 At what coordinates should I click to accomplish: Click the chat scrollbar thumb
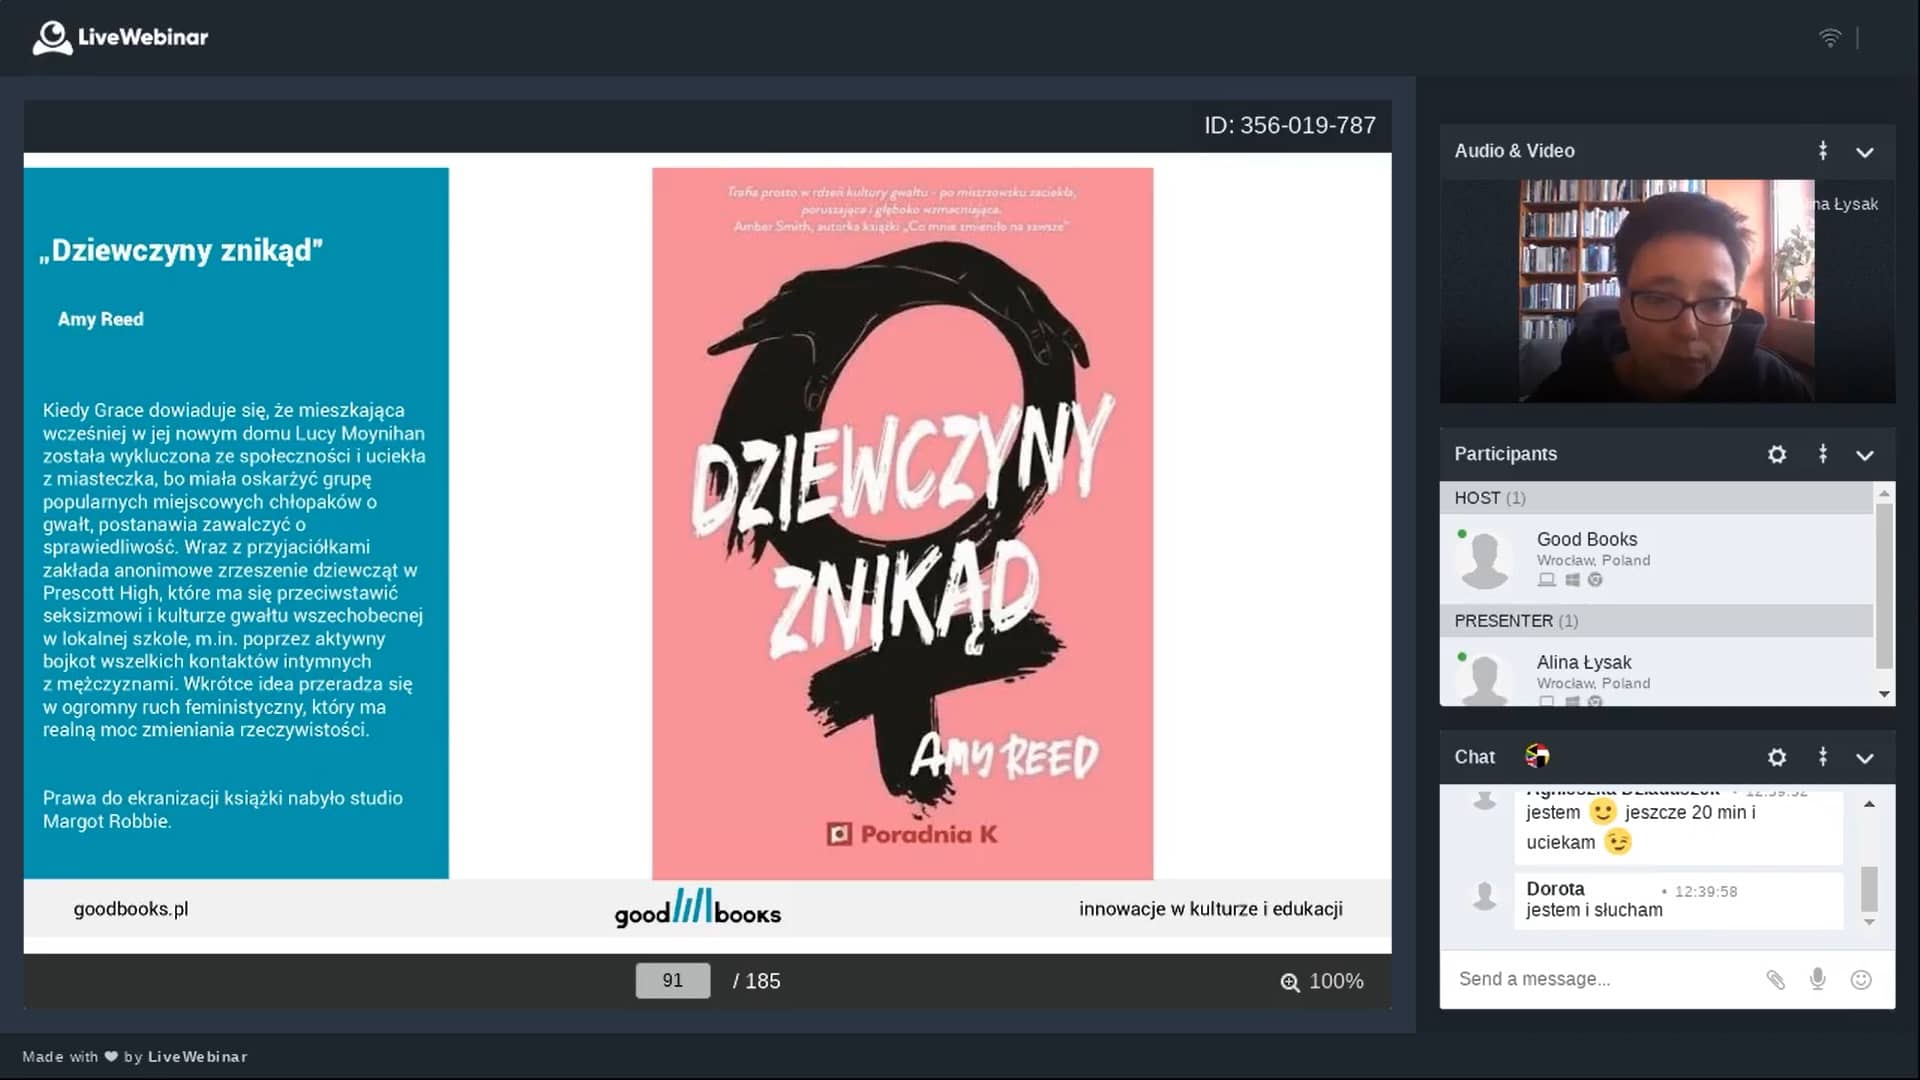pos(1869,889)
